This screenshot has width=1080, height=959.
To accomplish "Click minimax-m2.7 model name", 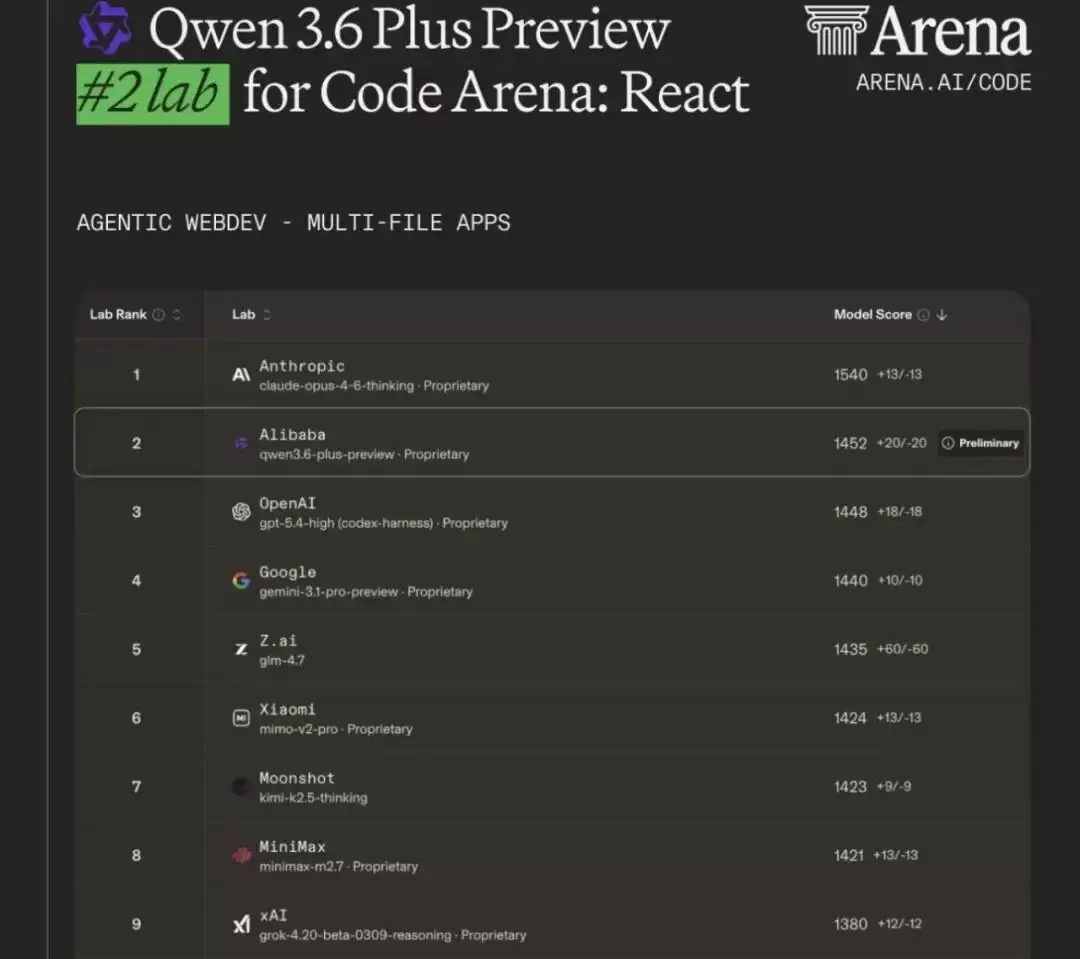I will [x=301, y=867].
